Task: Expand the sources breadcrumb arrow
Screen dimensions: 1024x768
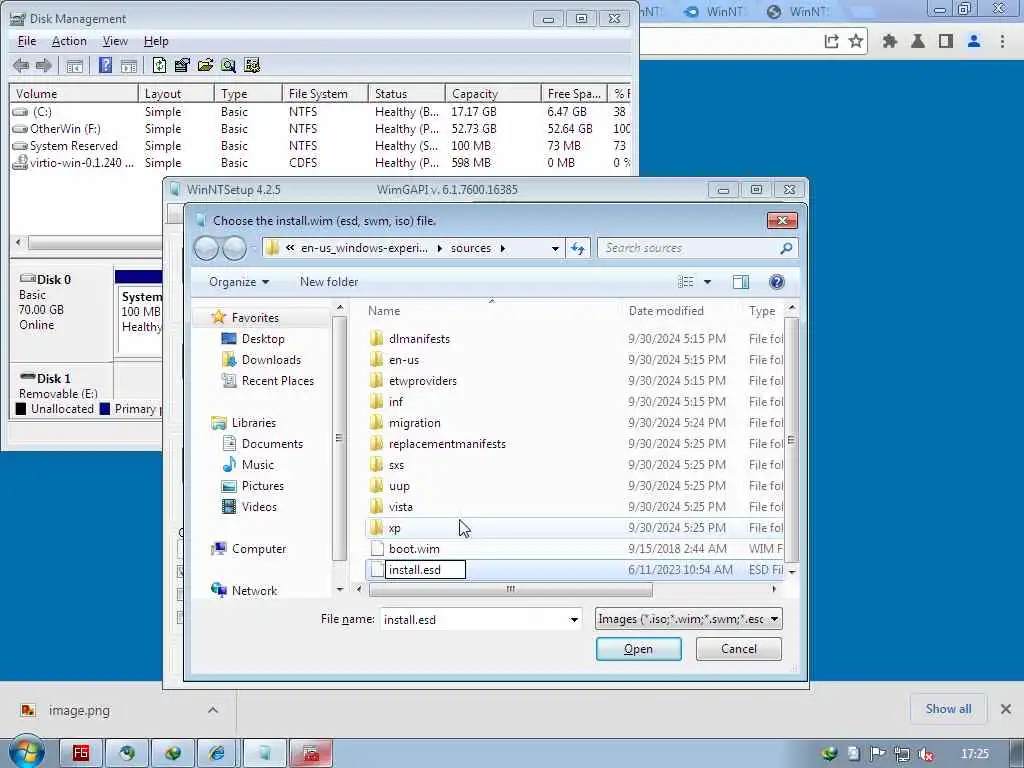Action: coord(503,248)
